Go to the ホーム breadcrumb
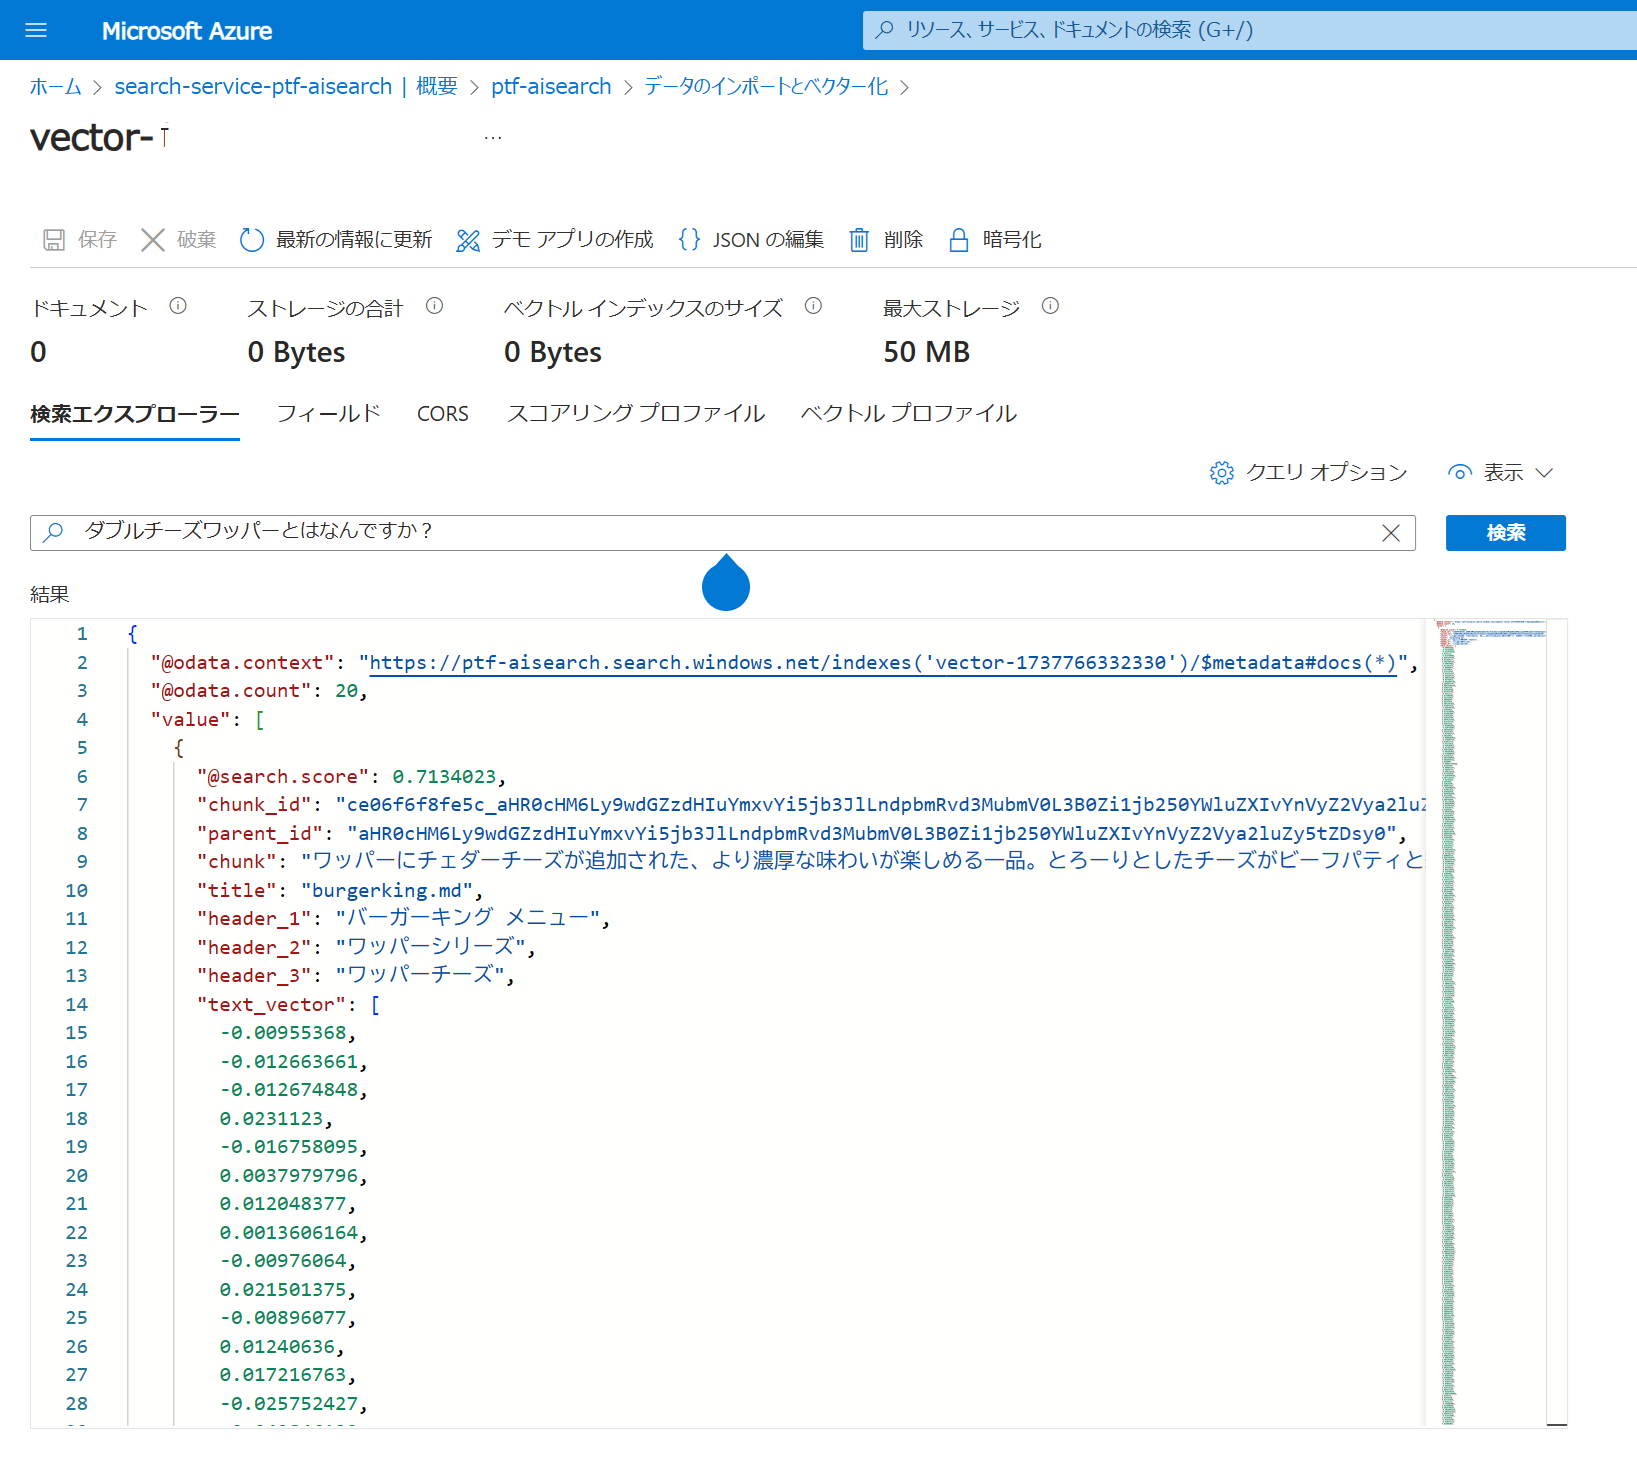1637x1457 pixels. (56, 87)
